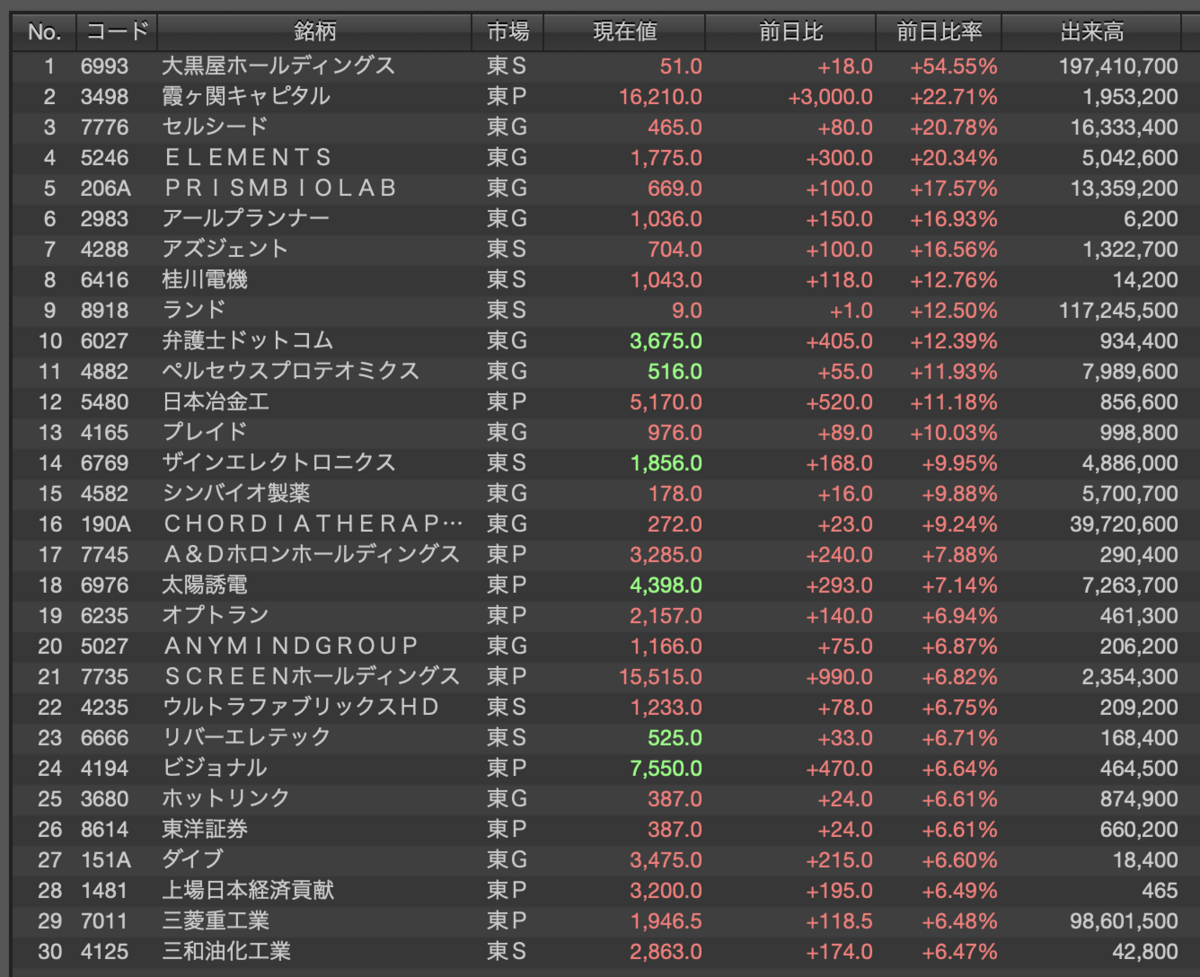This screenshot has height=977, width=1200.
Task: Click current price 16,210.0
Action: point(660,97)
